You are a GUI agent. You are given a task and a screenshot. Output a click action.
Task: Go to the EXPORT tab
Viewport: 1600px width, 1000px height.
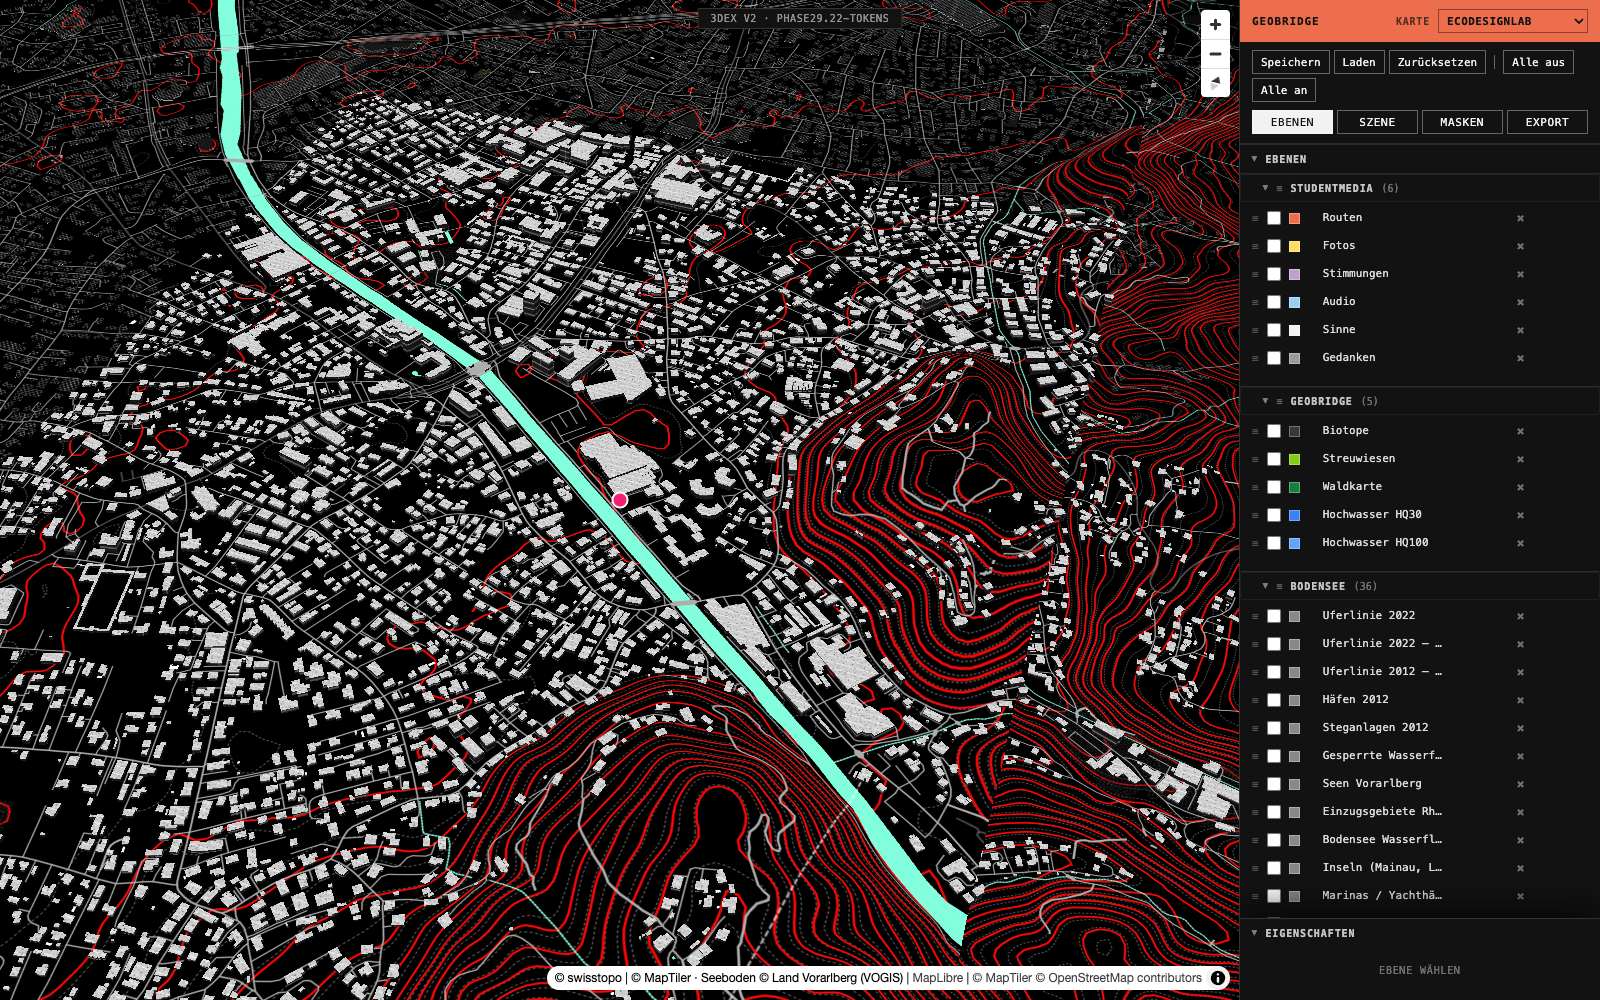tap(1547, 122)
